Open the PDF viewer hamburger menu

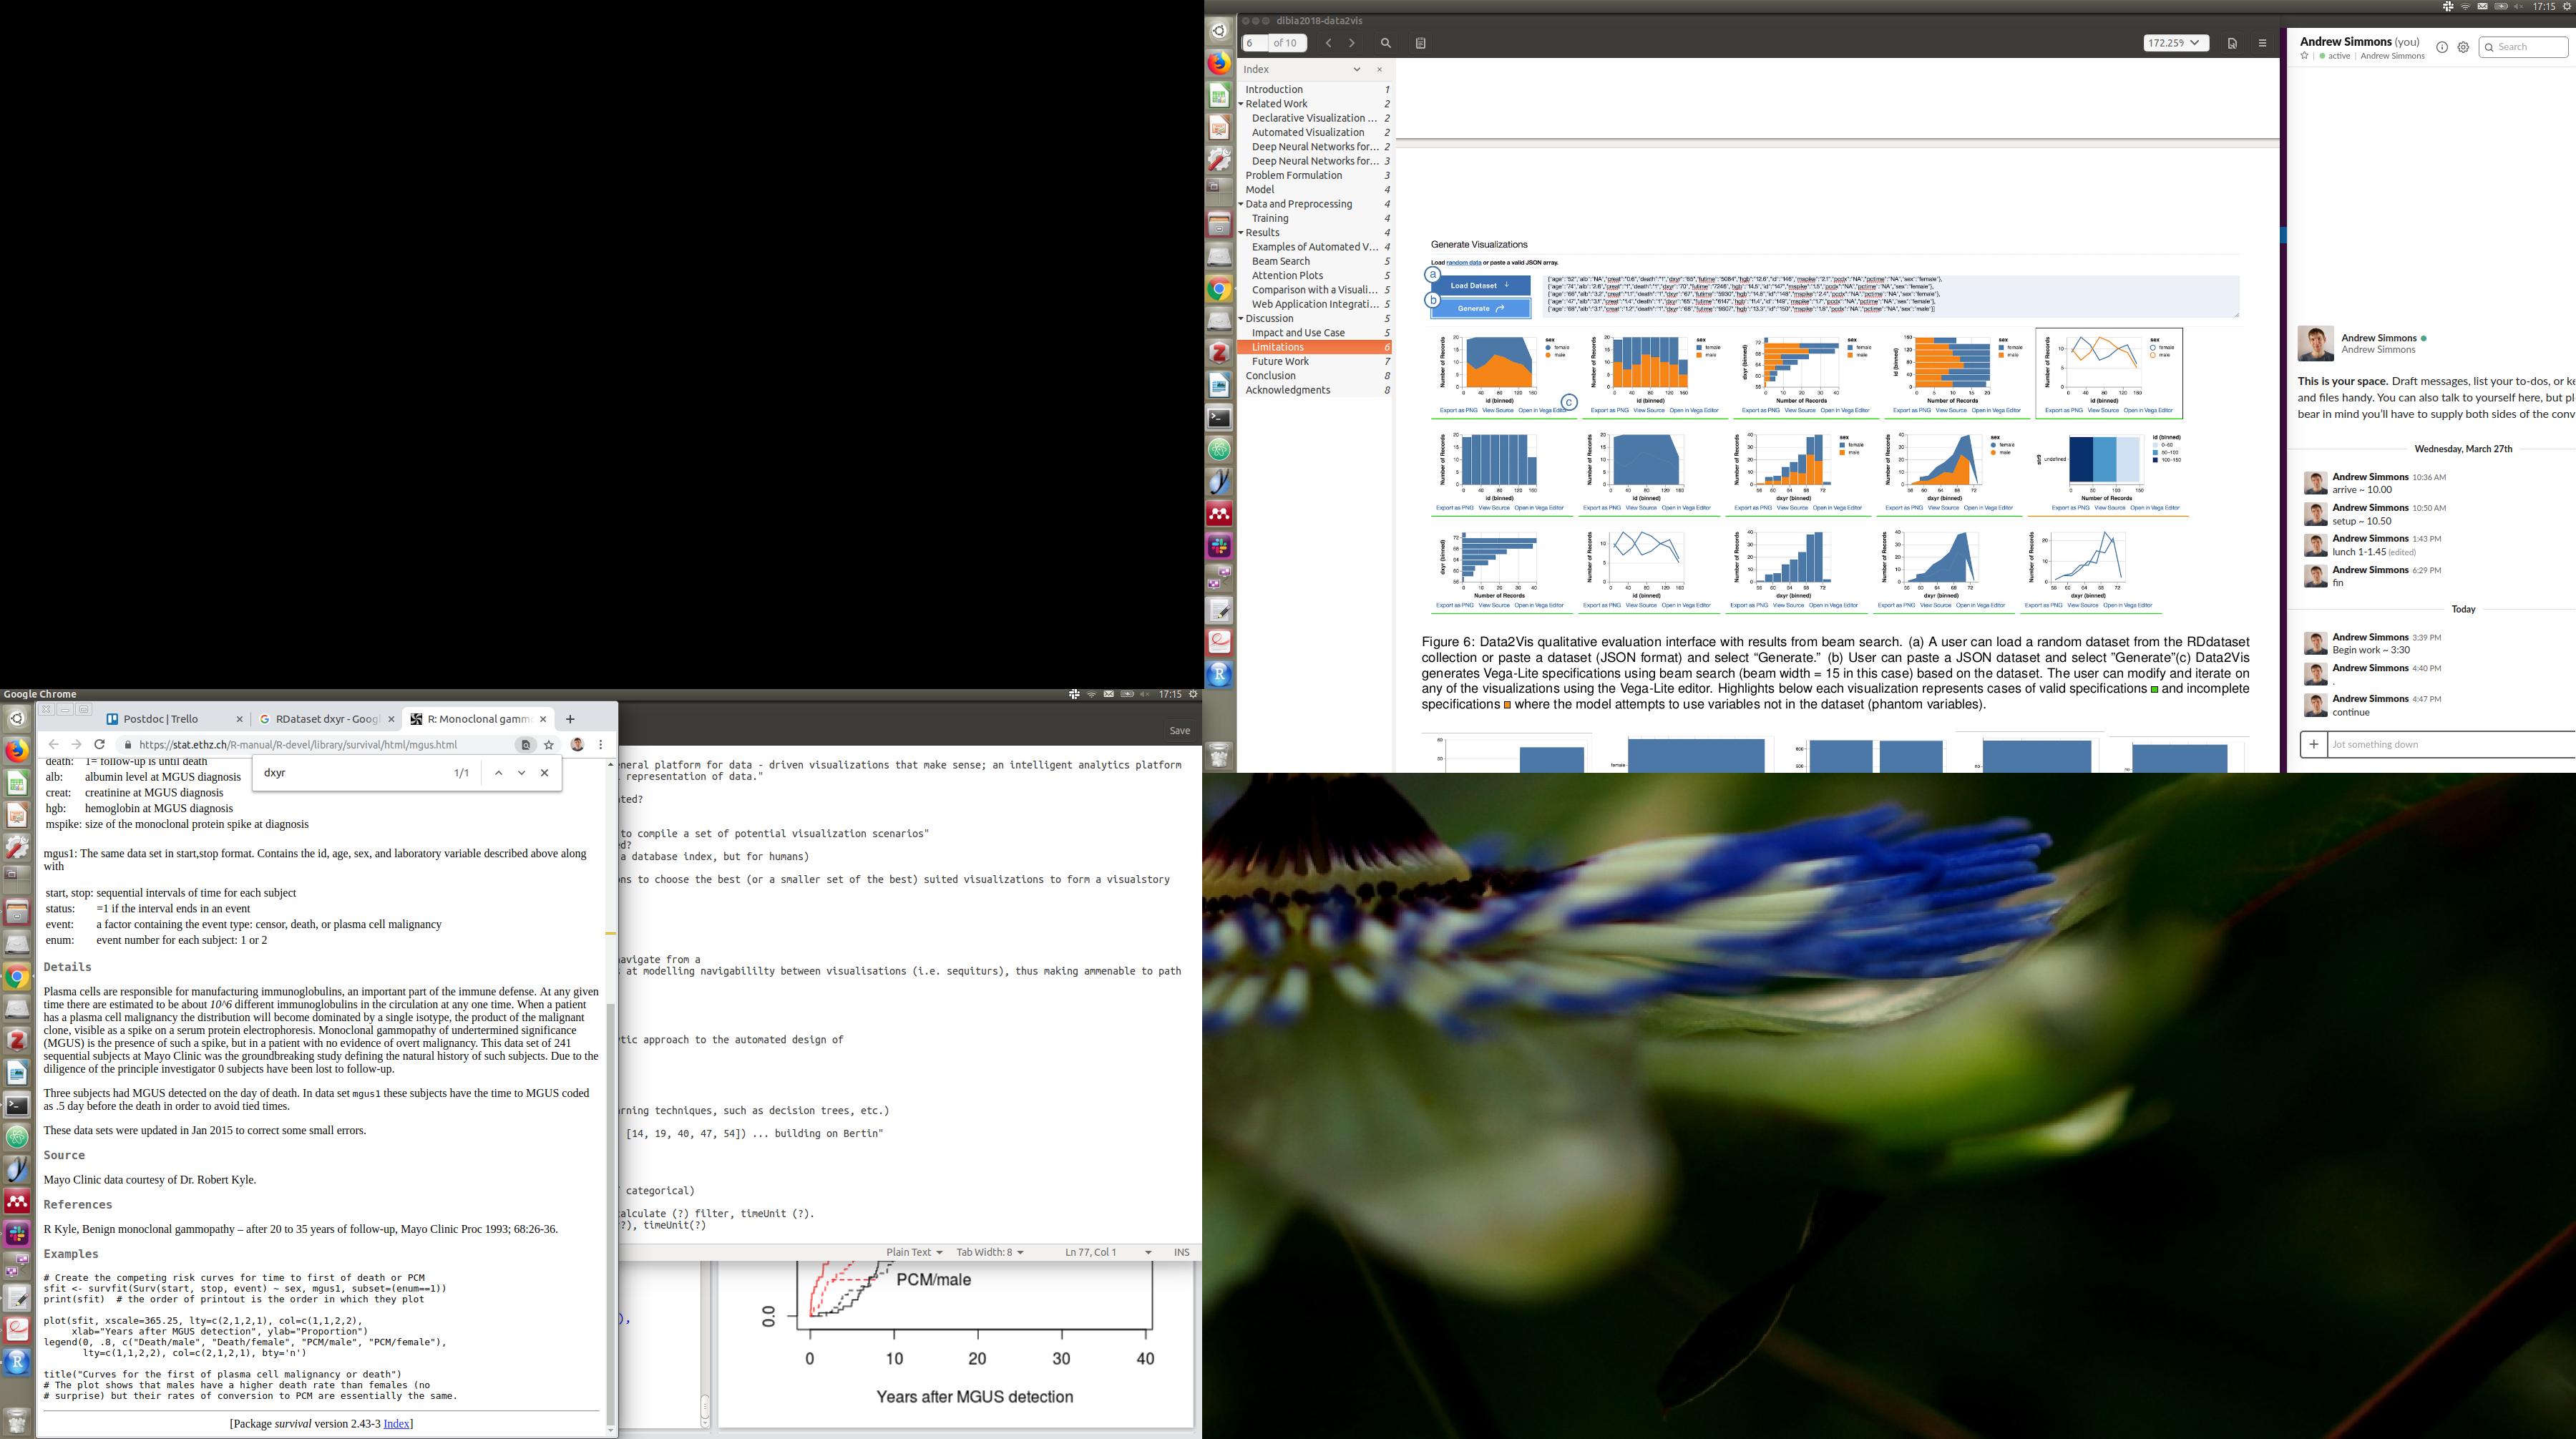coord(2262,43)
